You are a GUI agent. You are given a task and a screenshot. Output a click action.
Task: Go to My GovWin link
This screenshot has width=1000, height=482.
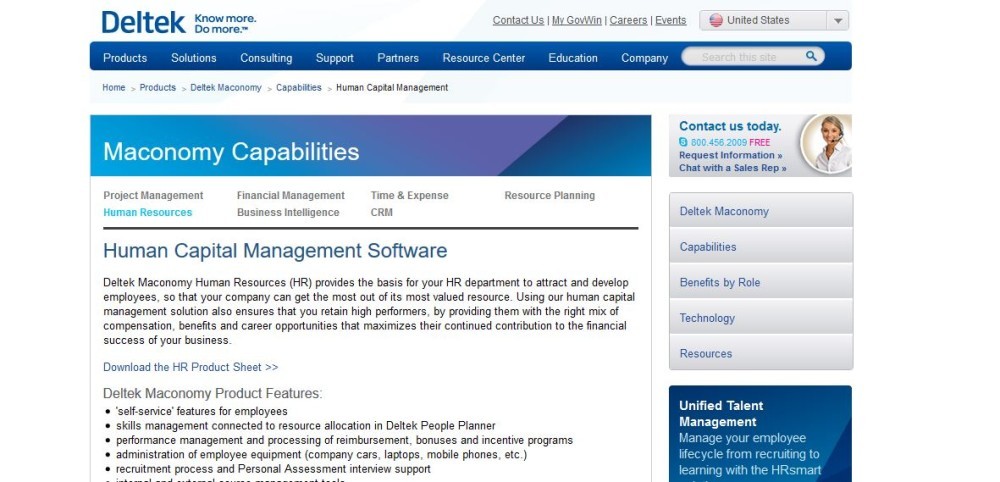click(x=577, y=20)
